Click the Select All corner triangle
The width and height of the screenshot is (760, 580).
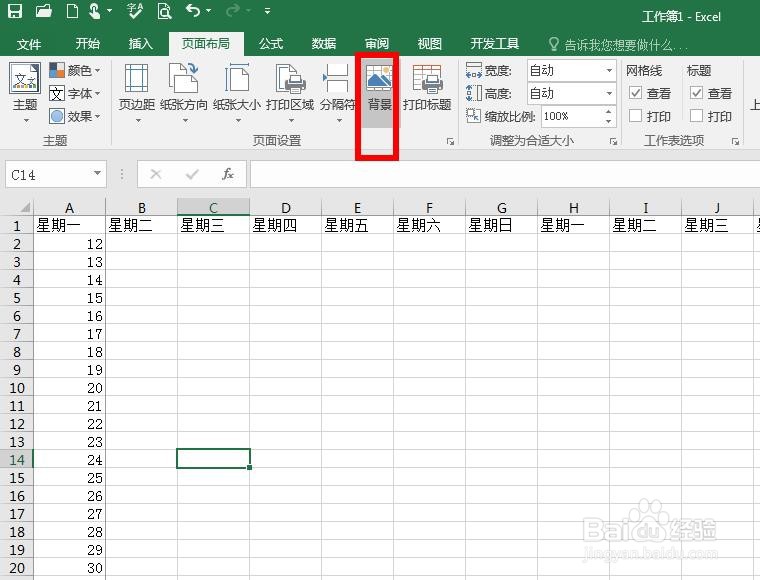[x=24, y=207]
